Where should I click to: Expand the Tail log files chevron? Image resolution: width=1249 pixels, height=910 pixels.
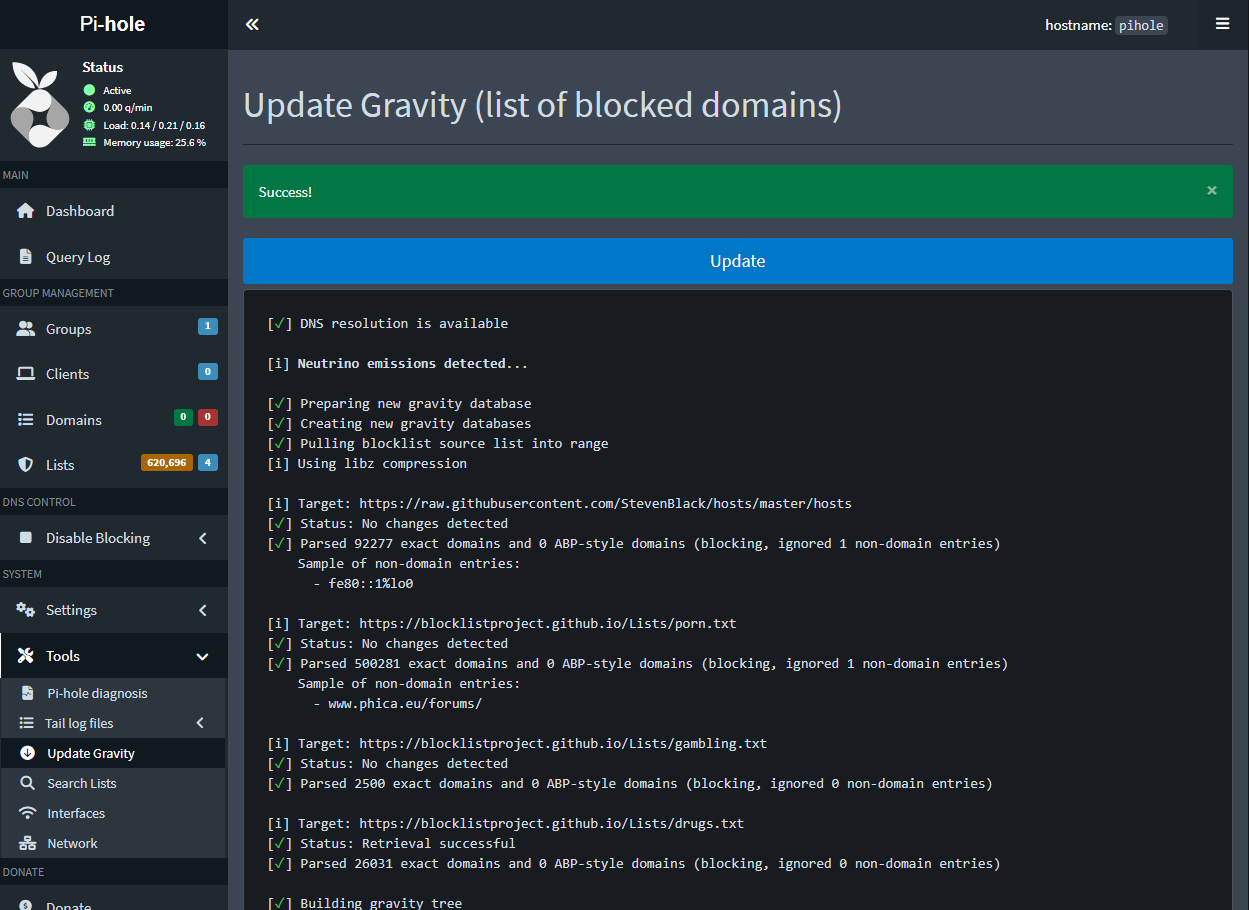(200, 723)
